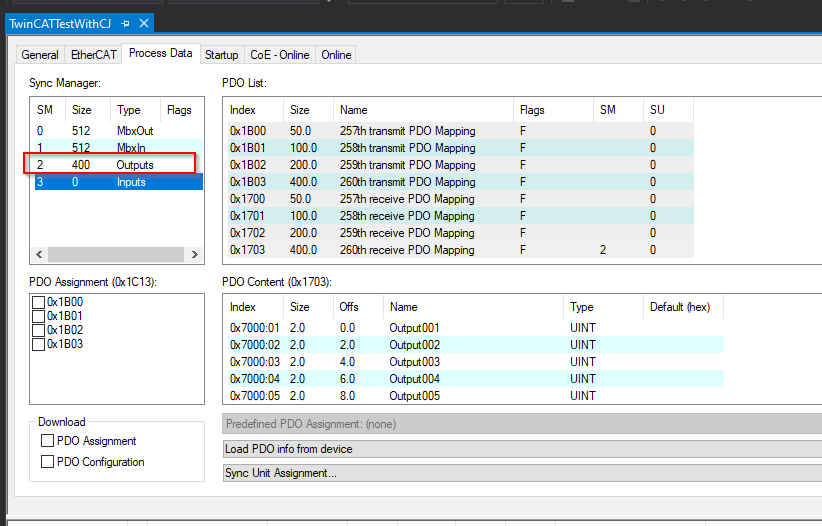Select Sync Manager row 1 MbxIn
The image size is (822, 526).
[118, 148]
